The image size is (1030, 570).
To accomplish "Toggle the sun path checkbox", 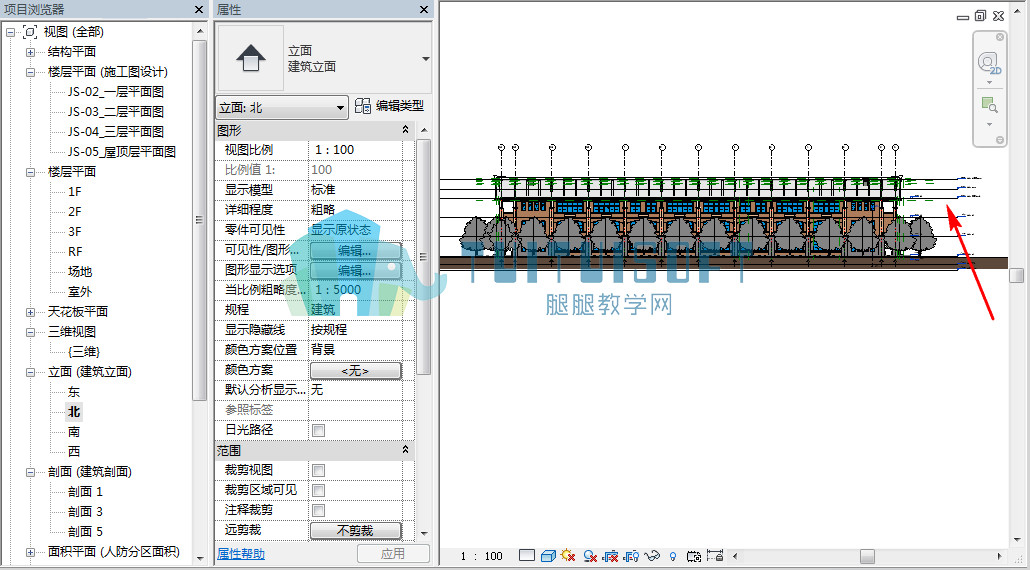I will click(x=319, y=431).
